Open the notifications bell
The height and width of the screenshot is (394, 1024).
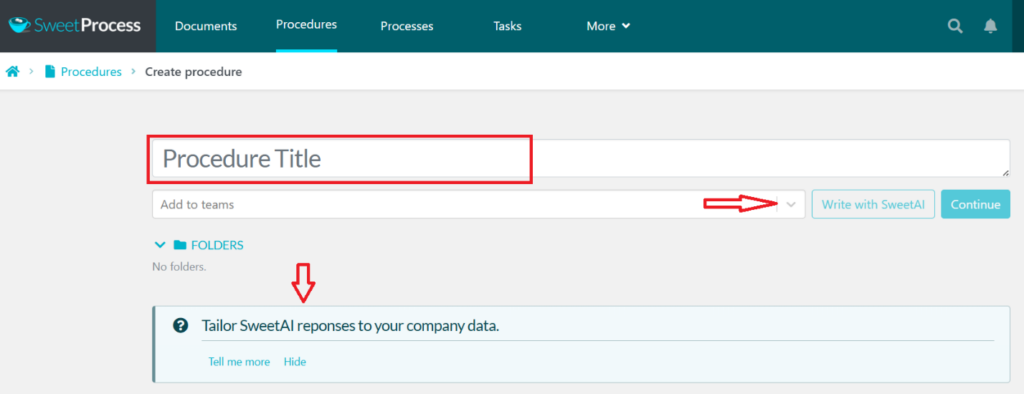991,26
